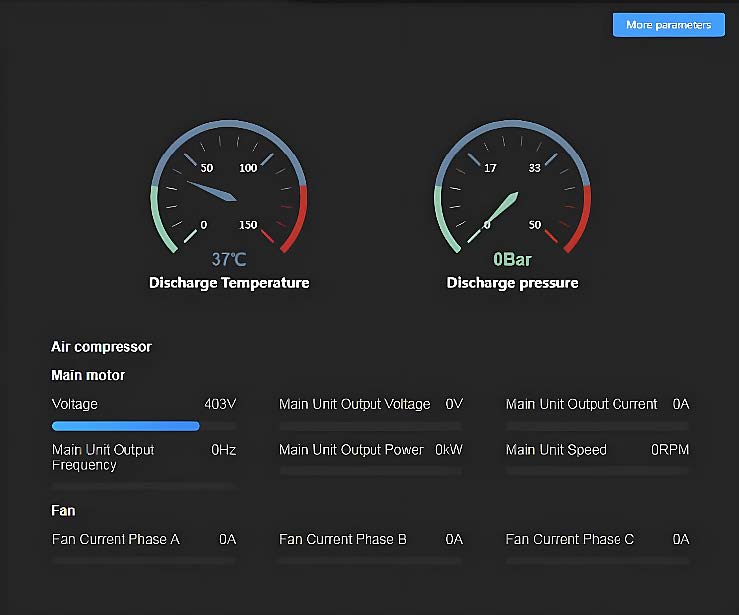Click the Main Unit Output Current label
Viewport: 739px width, 615px height.
point(581,404)
